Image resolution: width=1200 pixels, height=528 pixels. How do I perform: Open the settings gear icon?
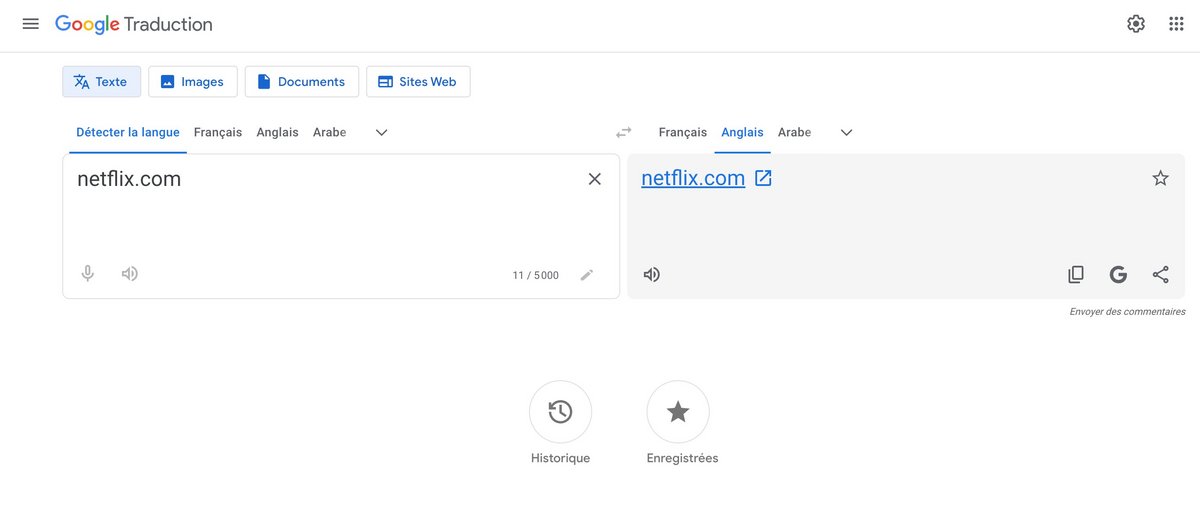point(1136,24)
